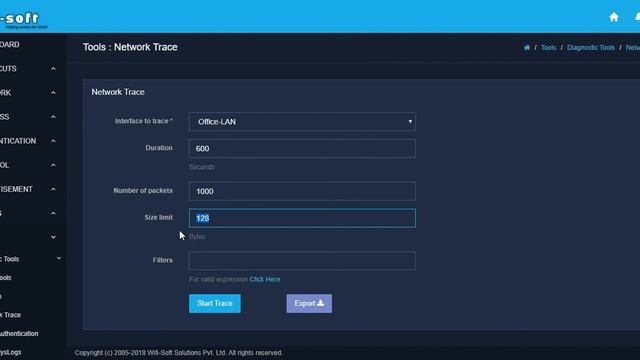The height and width of the screenshot is (360, 640).
Task: Open the home icon in breadcrumb trail
Action: (527, 48)
